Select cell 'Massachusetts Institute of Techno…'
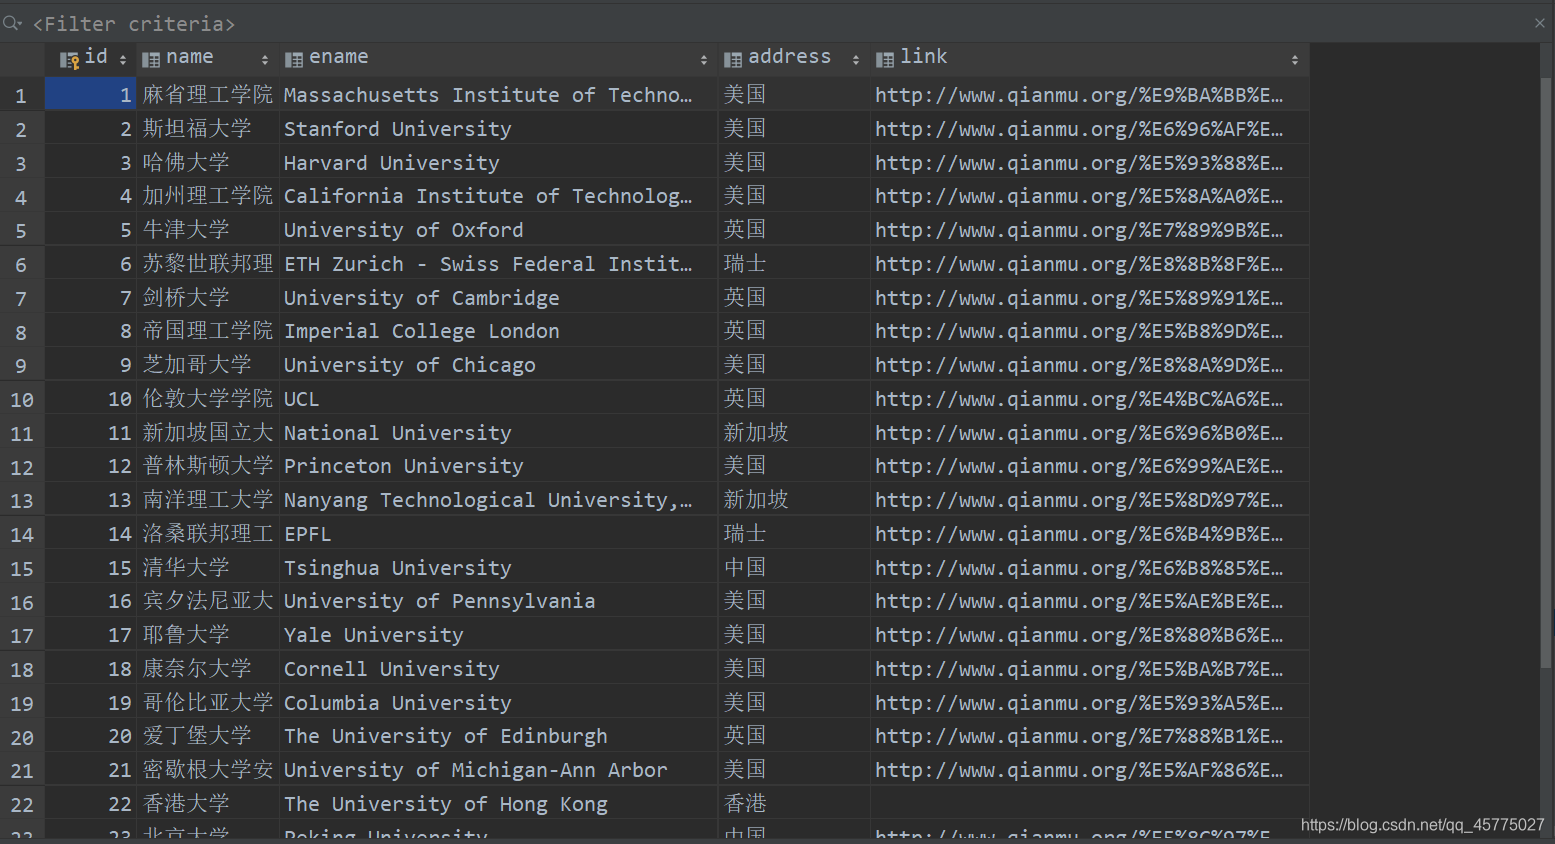The width and height of the screenshot is (1555, 844). click(498, 95)
